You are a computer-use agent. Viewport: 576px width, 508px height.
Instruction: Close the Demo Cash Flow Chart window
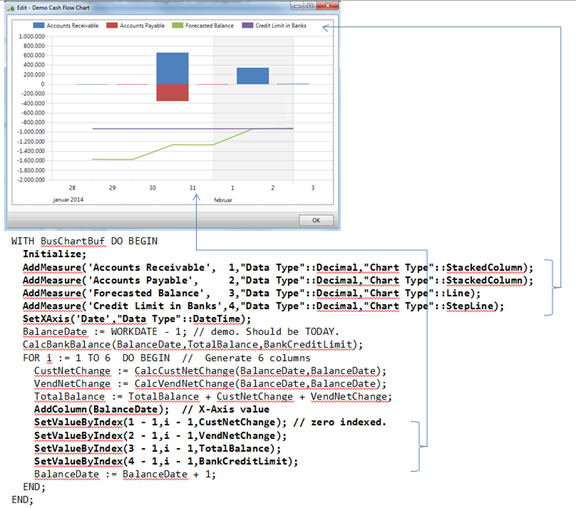pos(327,6)
